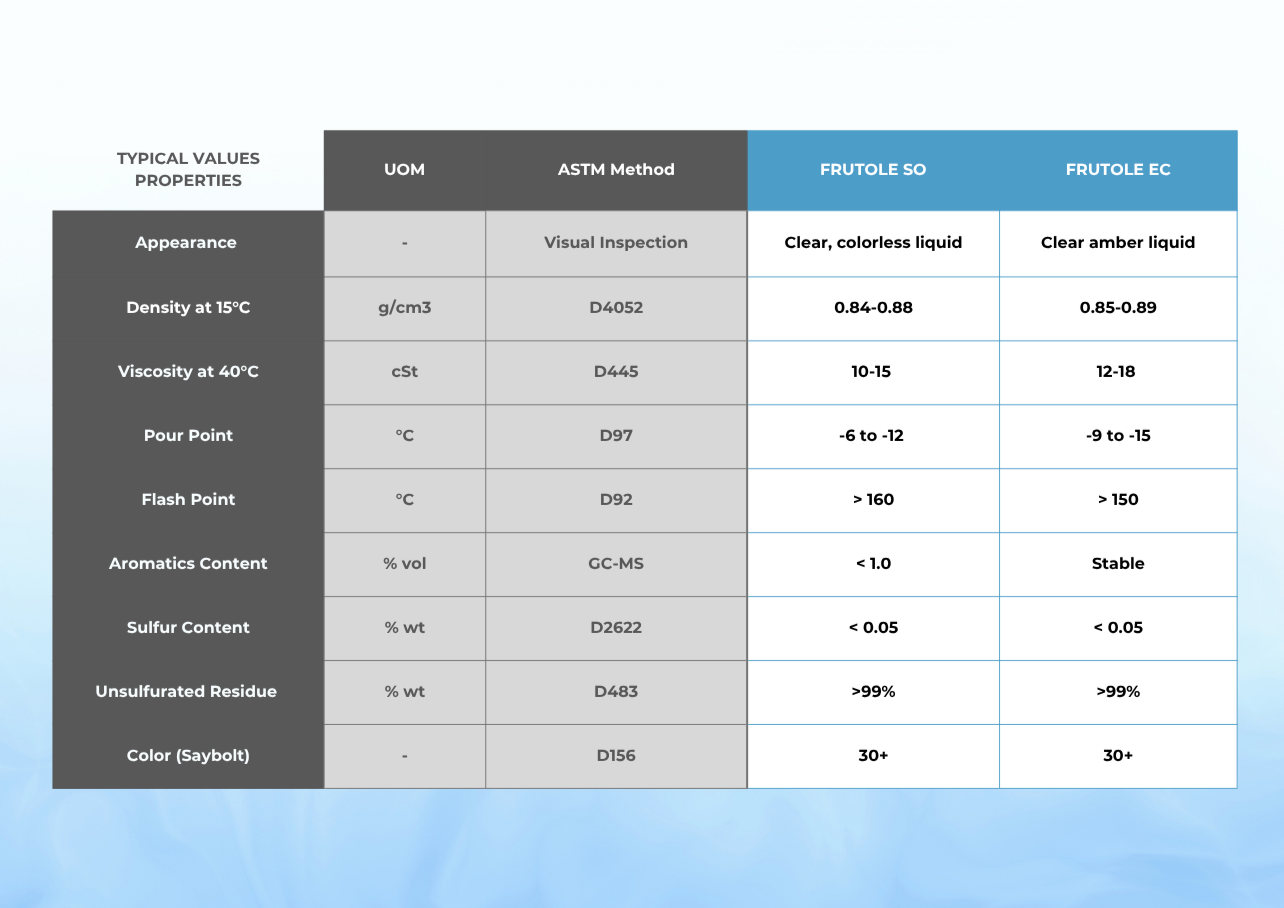Click the 'Flash Point' row label

coord(188,500)
